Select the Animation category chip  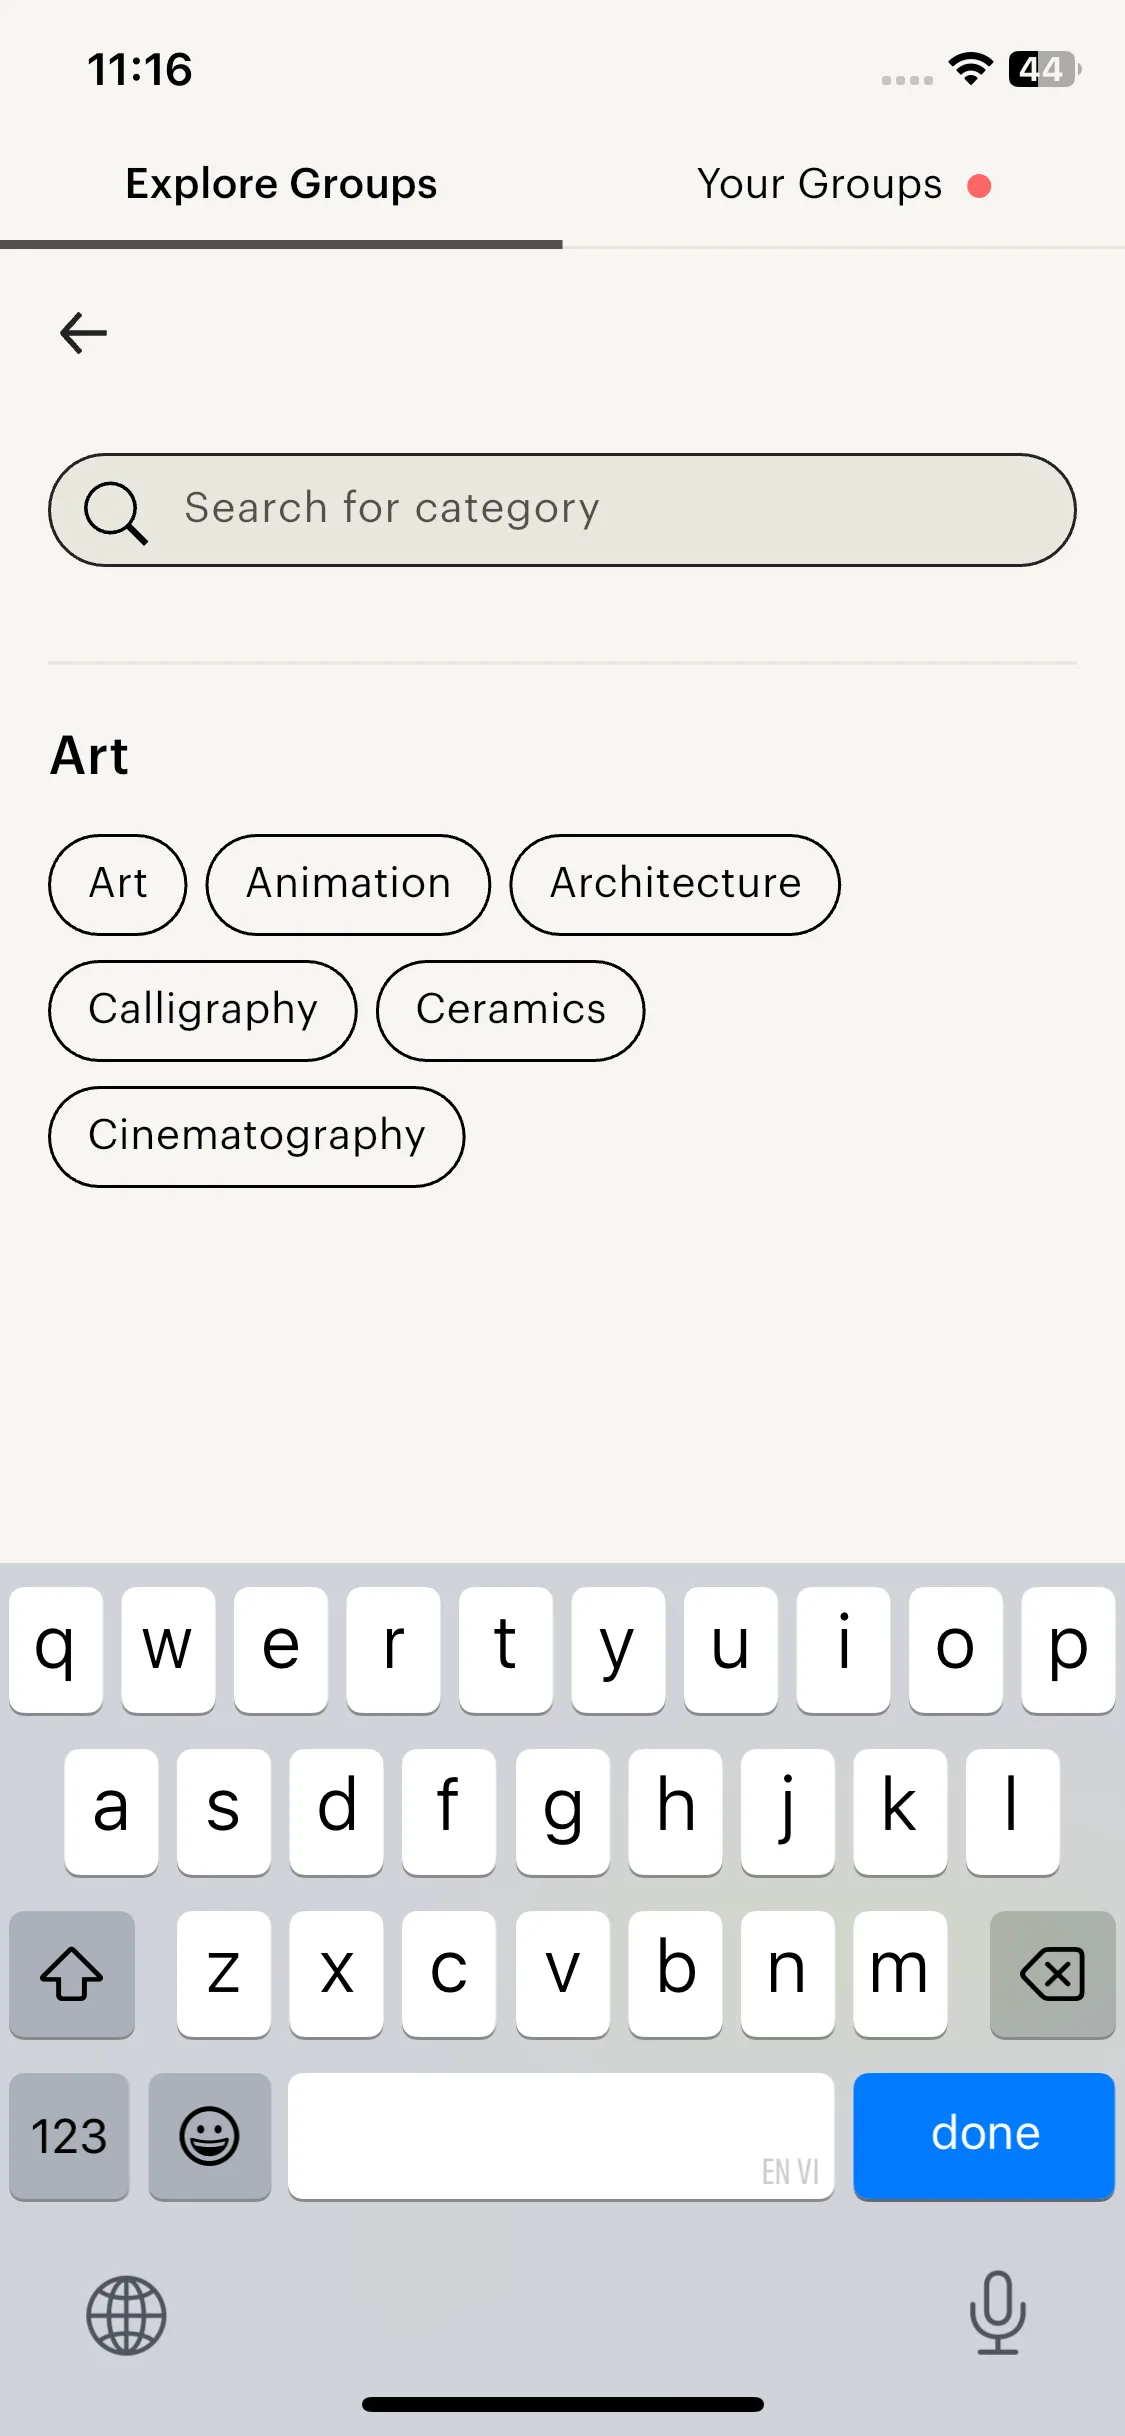pos(348,884)
